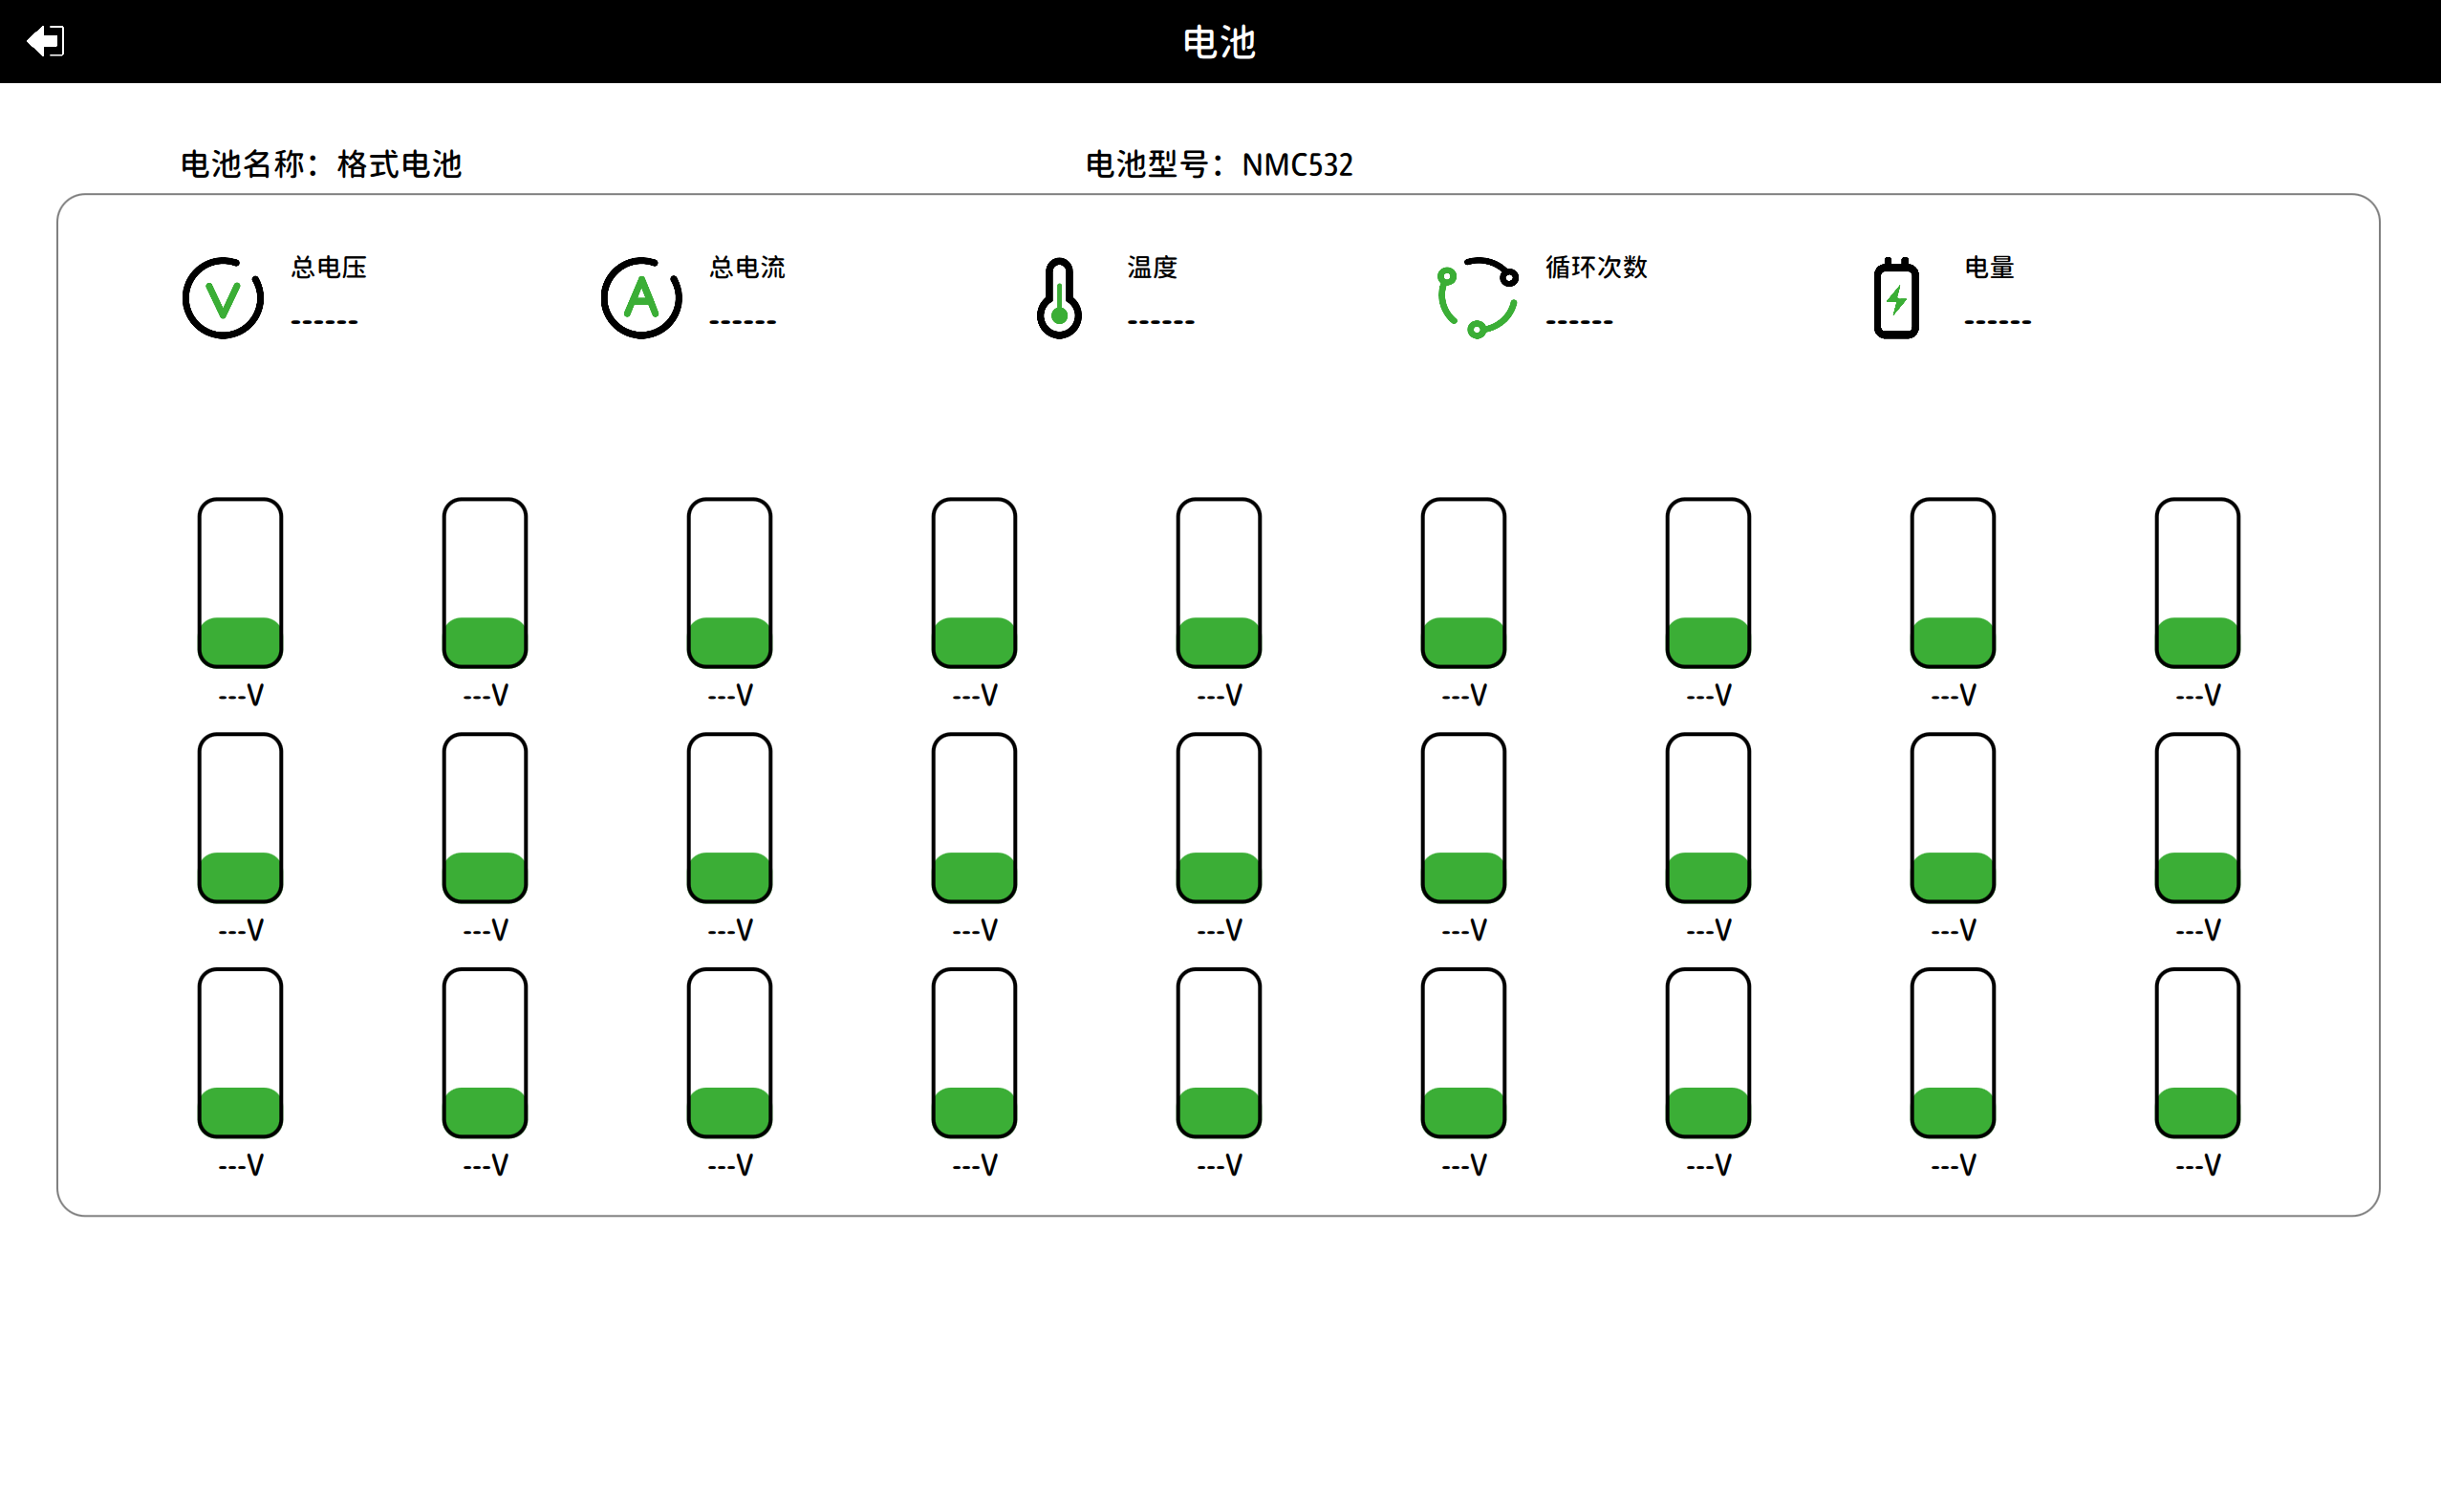
Task: Select first battery cell in top row
Action: pos(240,583)
